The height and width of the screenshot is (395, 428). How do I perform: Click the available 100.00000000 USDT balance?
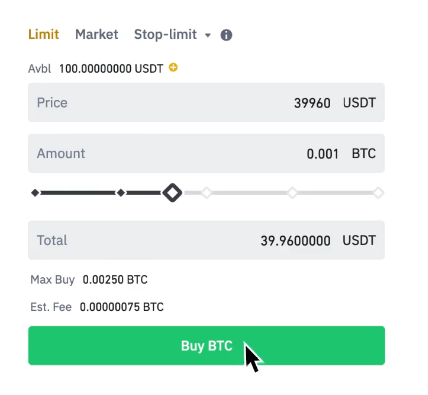click(x=111, y=69)
